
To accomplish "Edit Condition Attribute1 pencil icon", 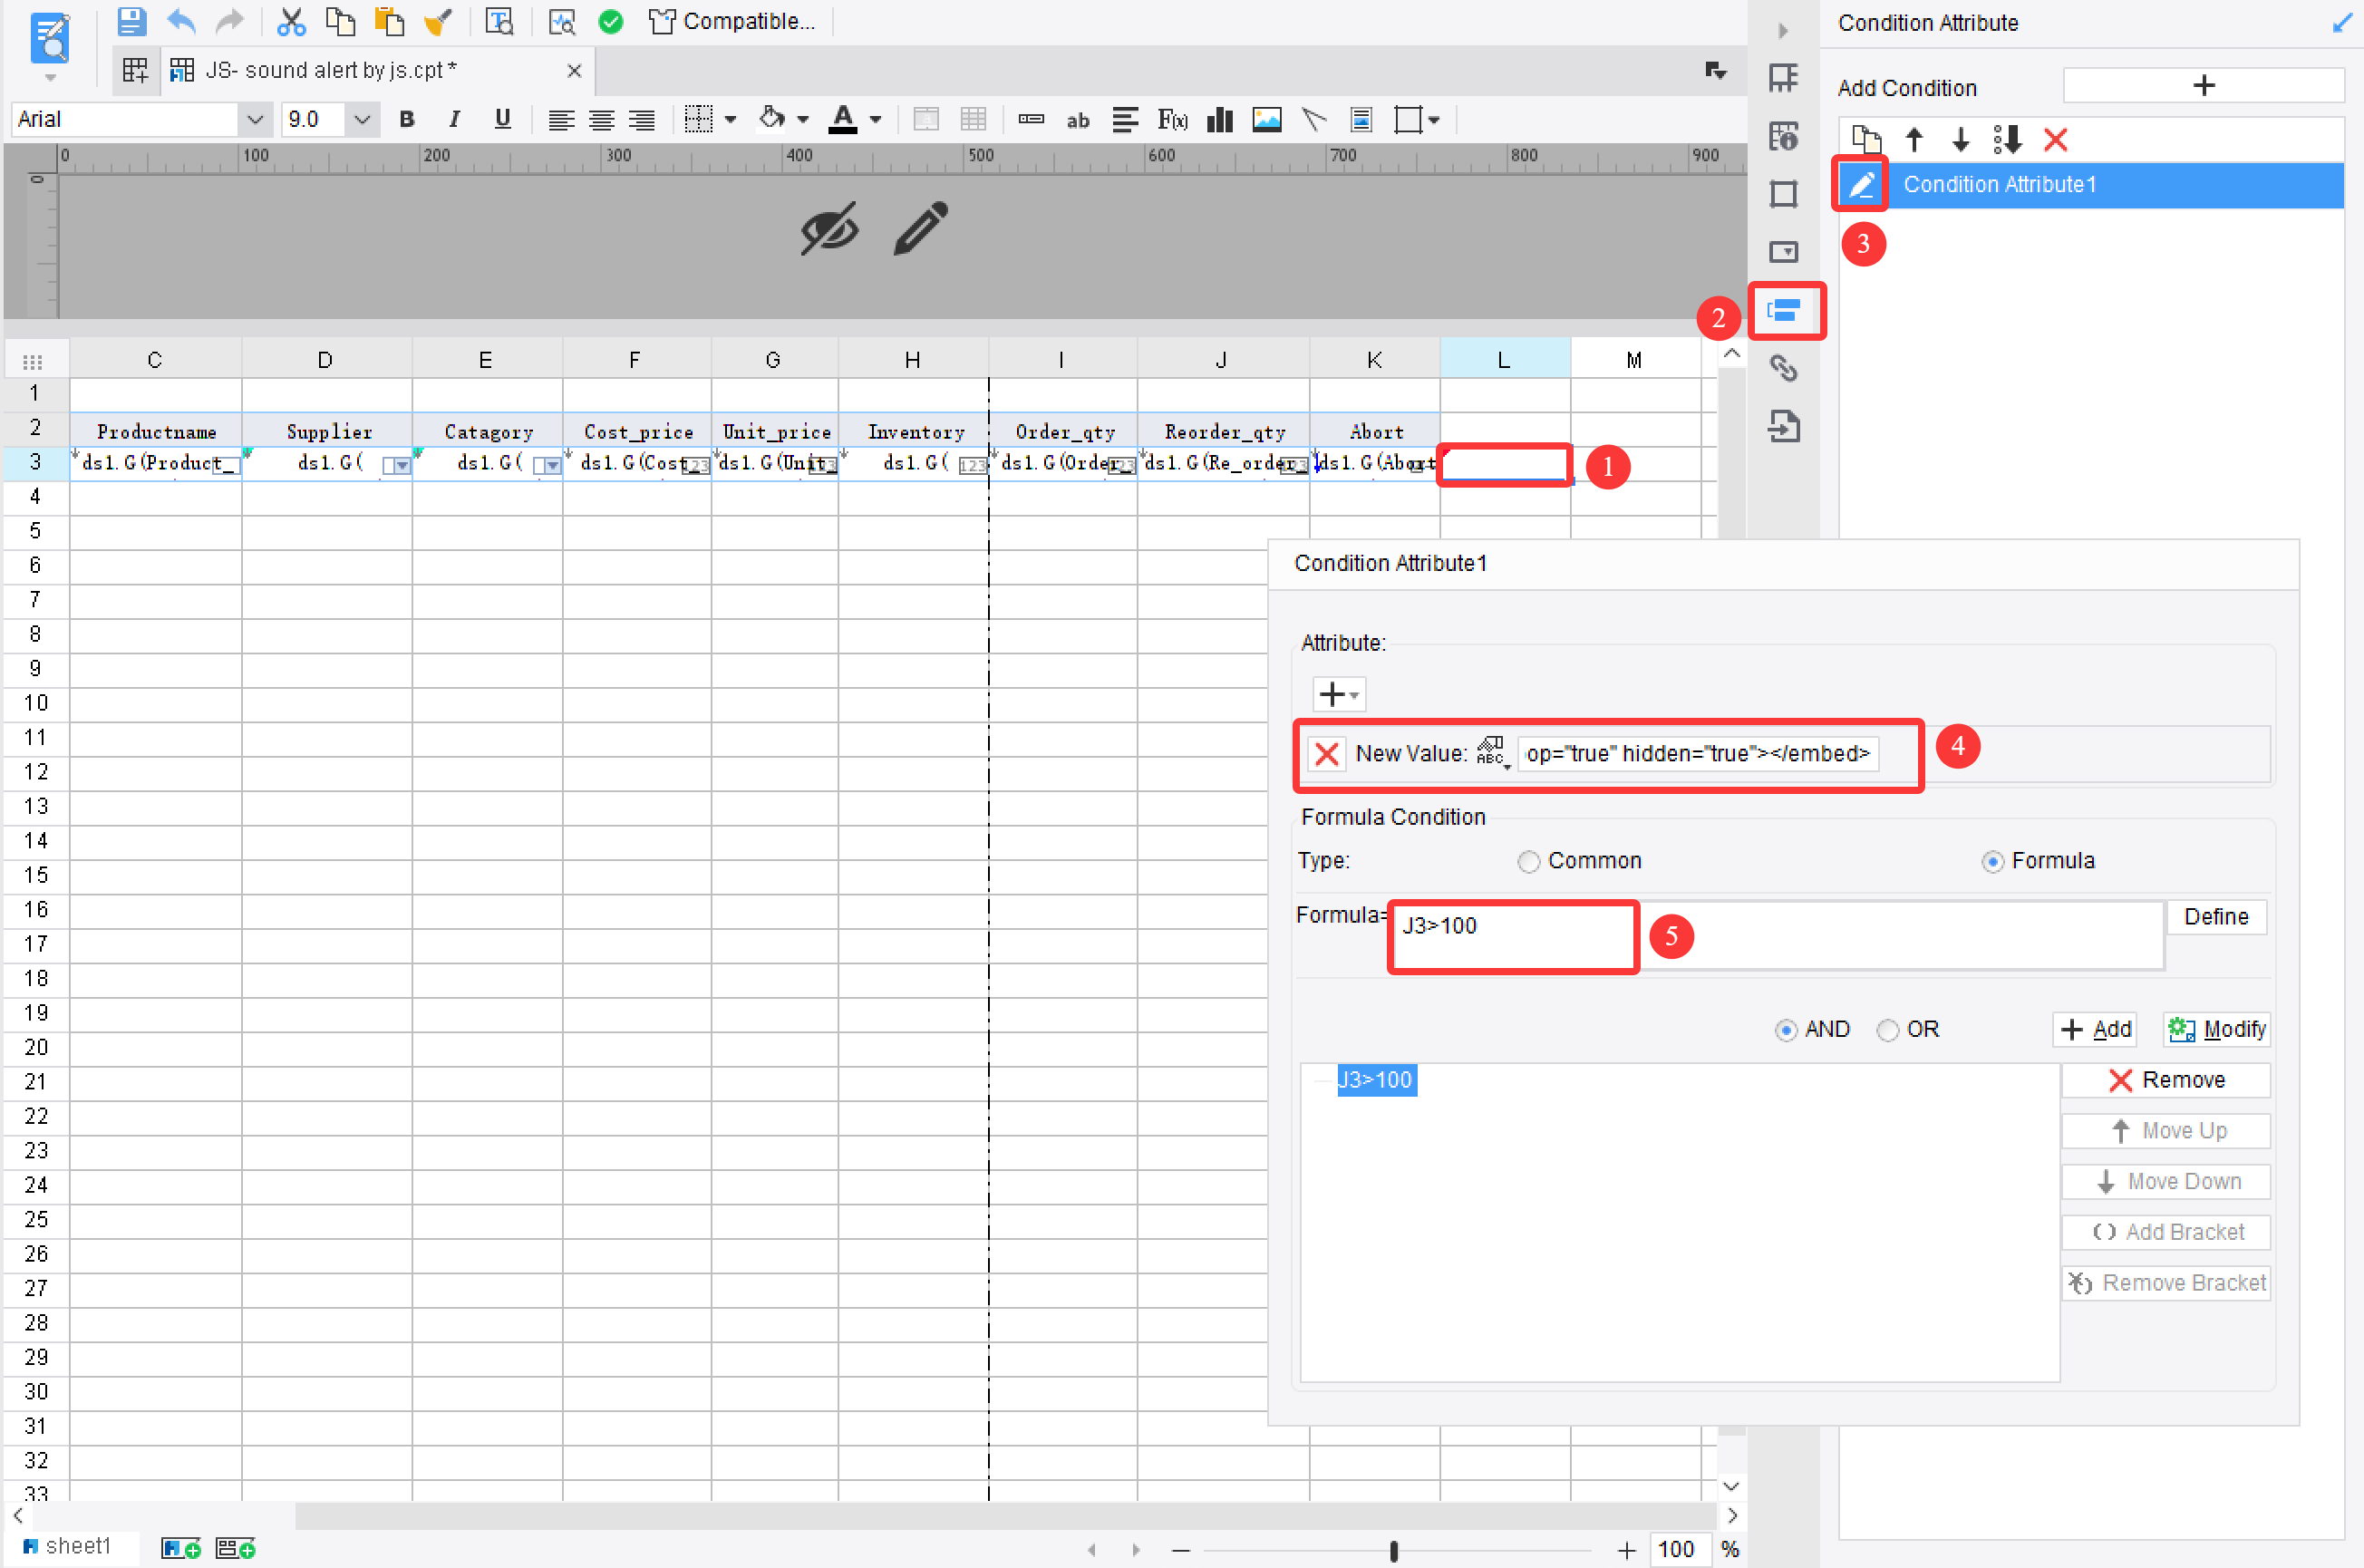I will click(1861, 184).
